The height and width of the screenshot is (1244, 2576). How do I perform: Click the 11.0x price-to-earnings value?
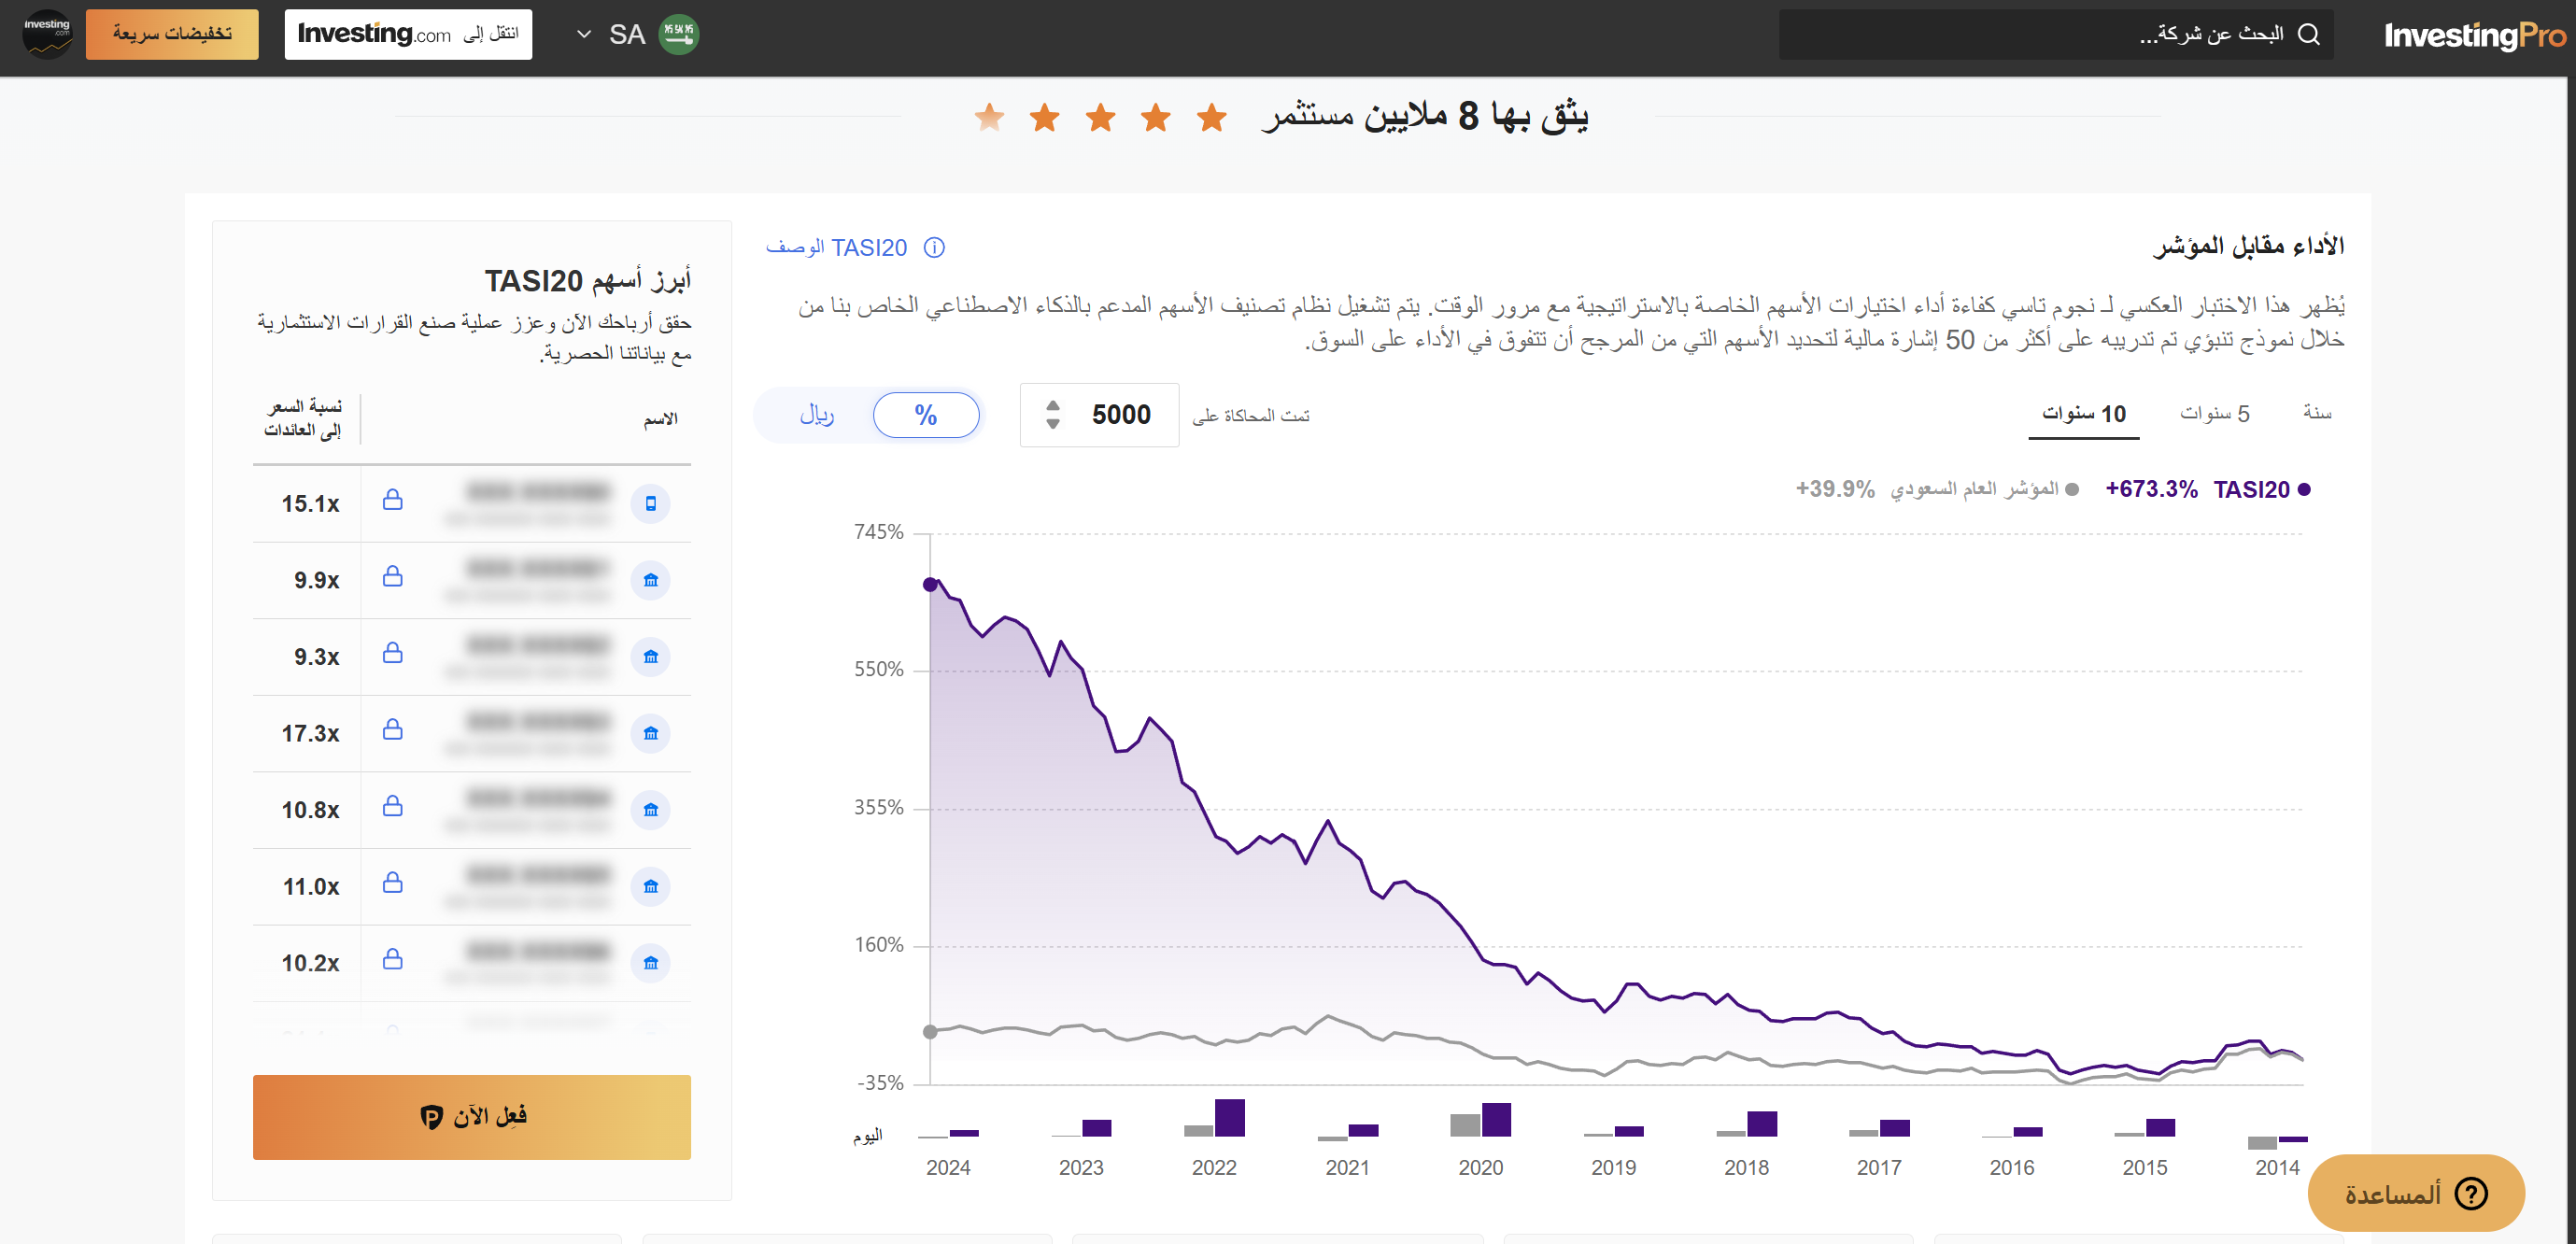311,886
